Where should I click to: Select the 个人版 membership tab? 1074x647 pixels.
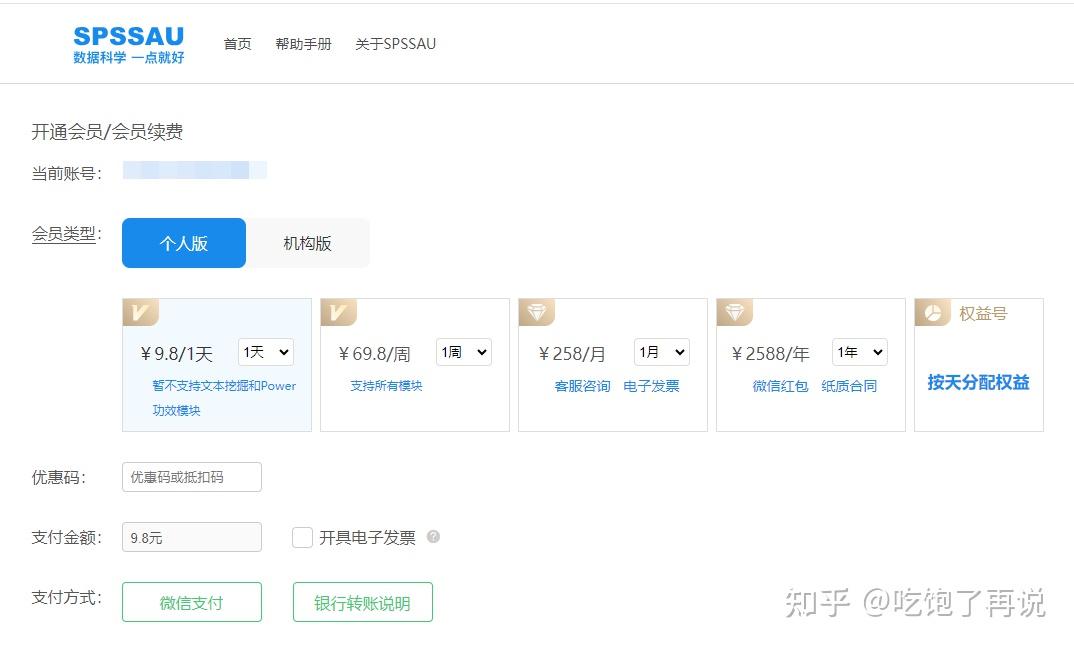tap(183, 242)
